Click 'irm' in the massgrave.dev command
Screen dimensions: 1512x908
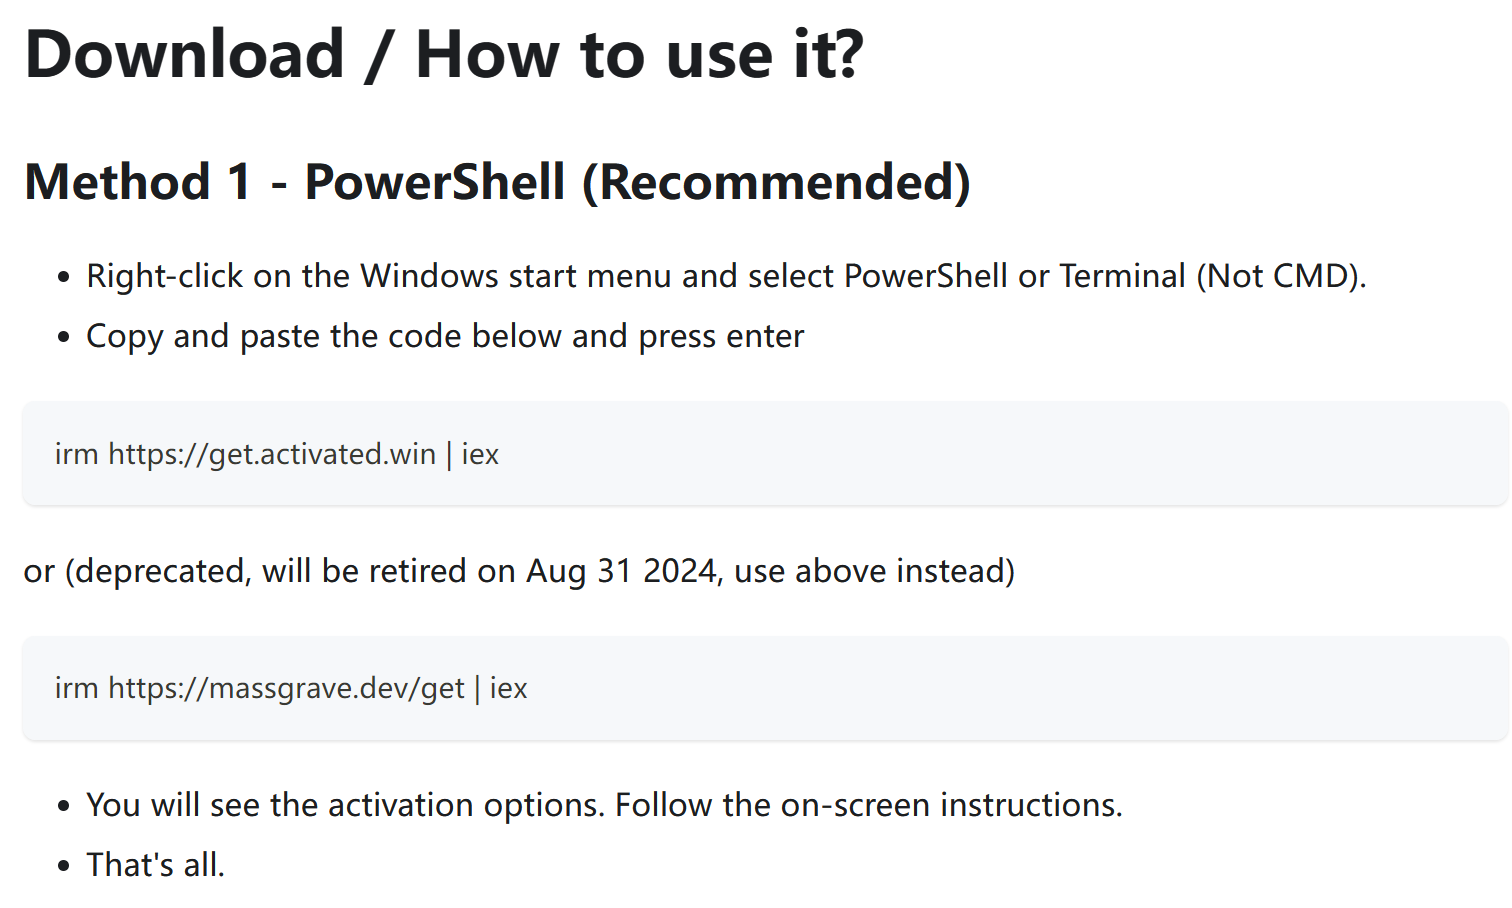pyautogui.click(x=76, y=688)
